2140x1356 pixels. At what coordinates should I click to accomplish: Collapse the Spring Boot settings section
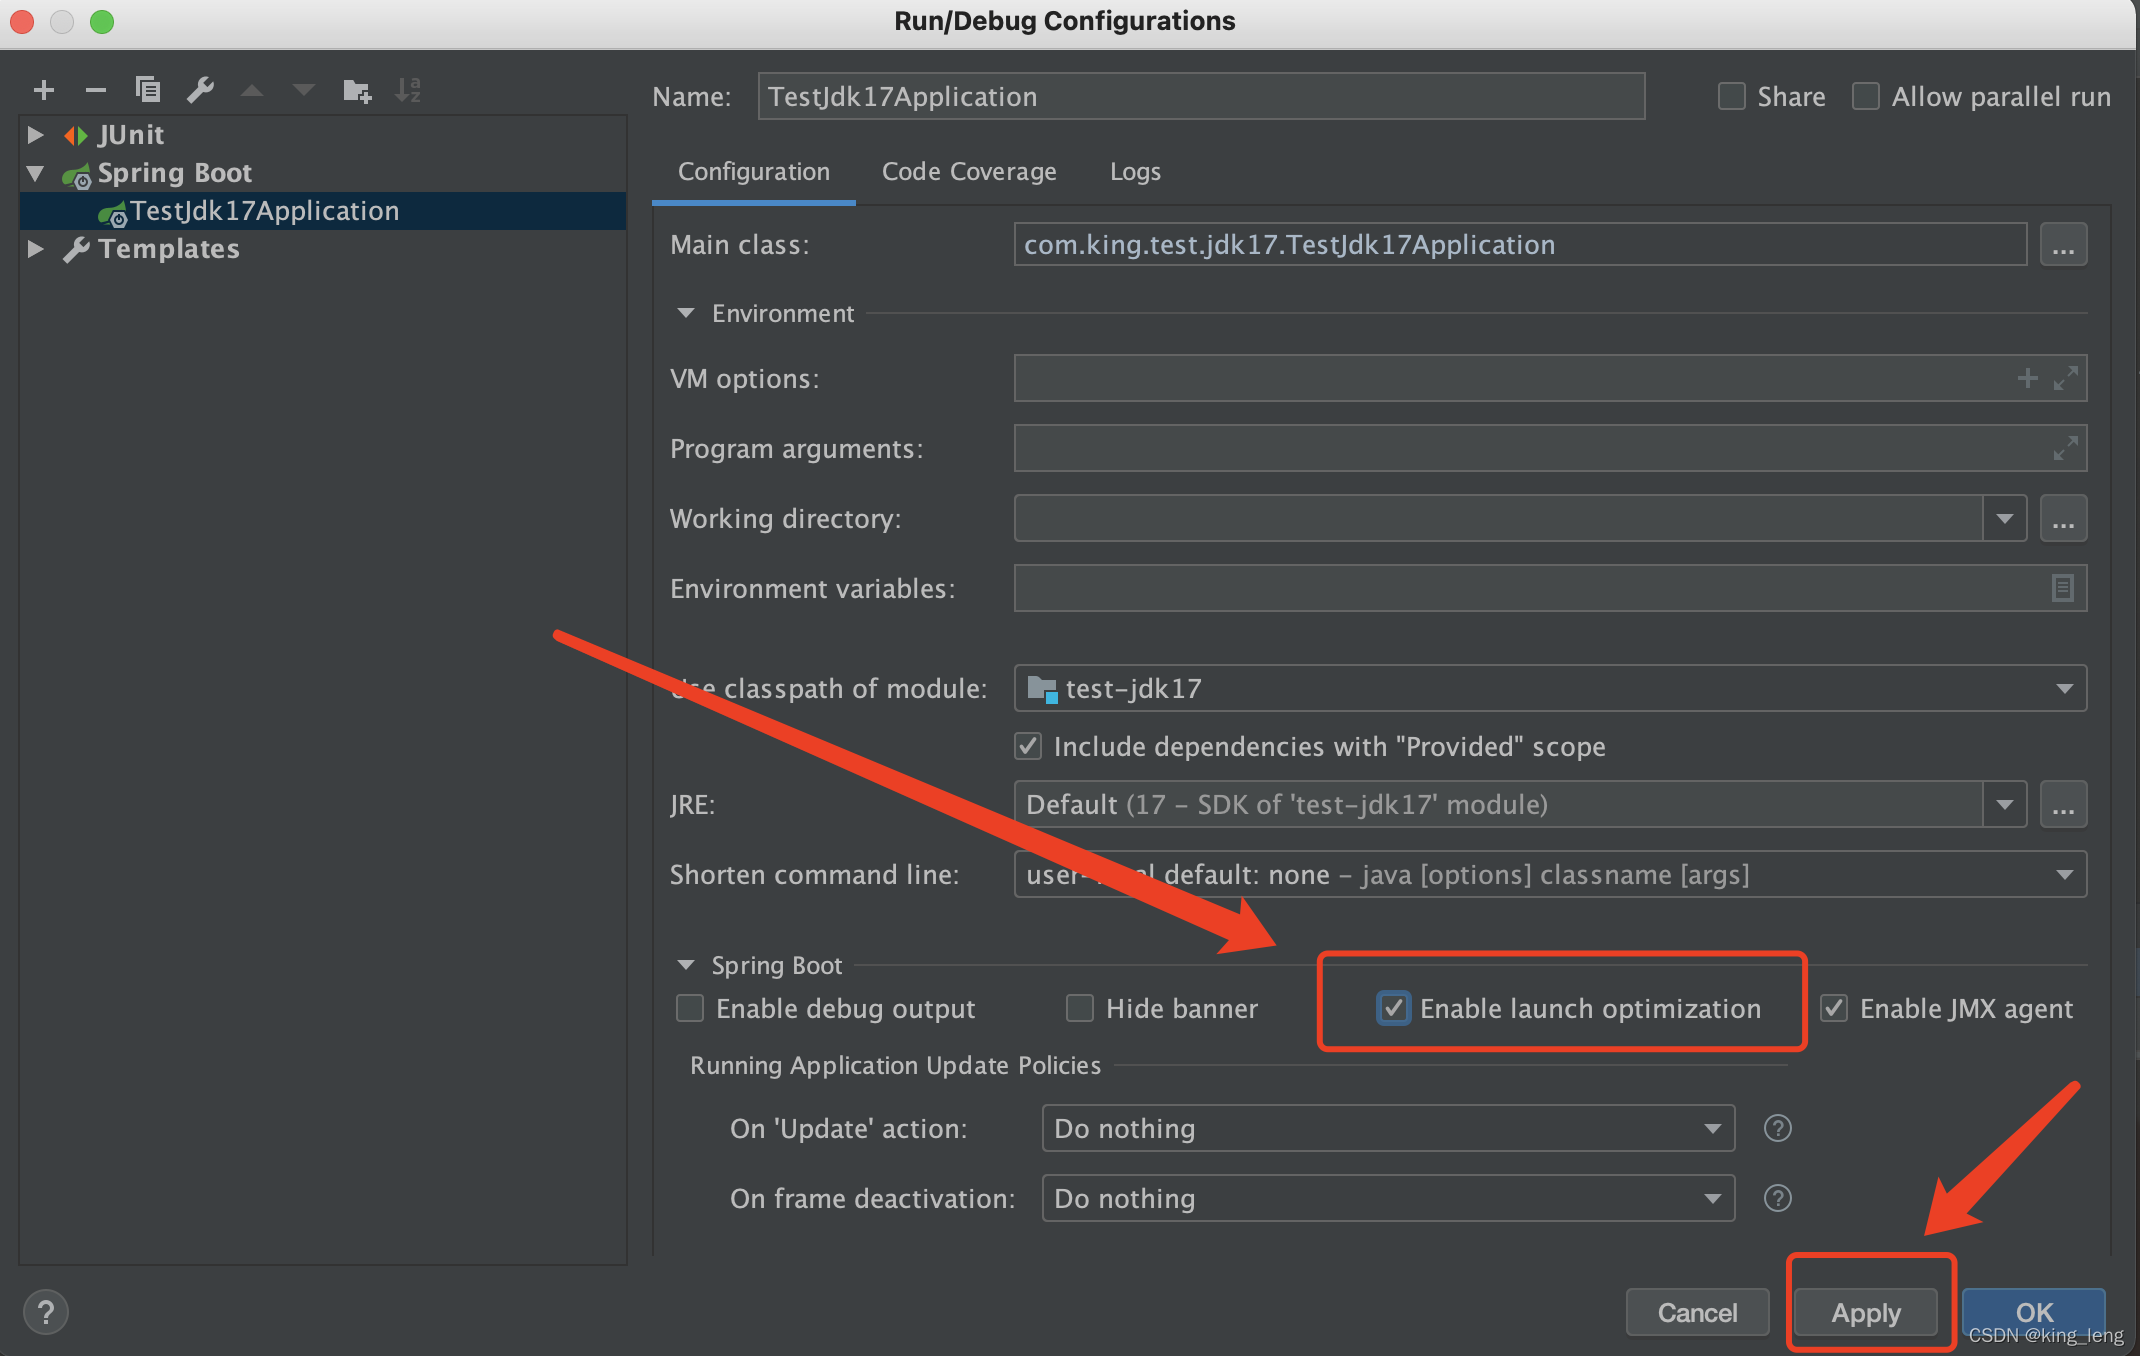[x=686, y=966]
